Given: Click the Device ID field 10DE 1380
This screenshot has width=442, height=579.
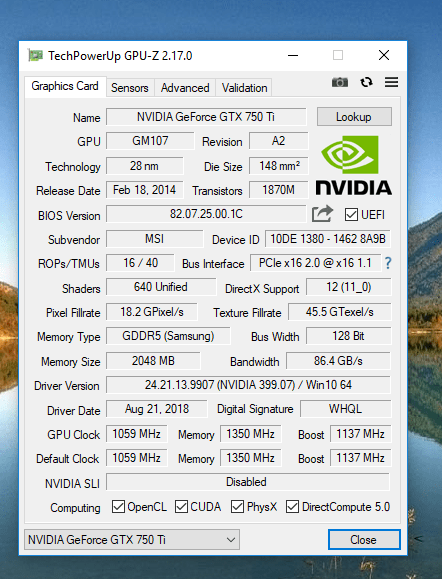Looking at the screenshot, I should pyautogui.click(x=328, y=239).
